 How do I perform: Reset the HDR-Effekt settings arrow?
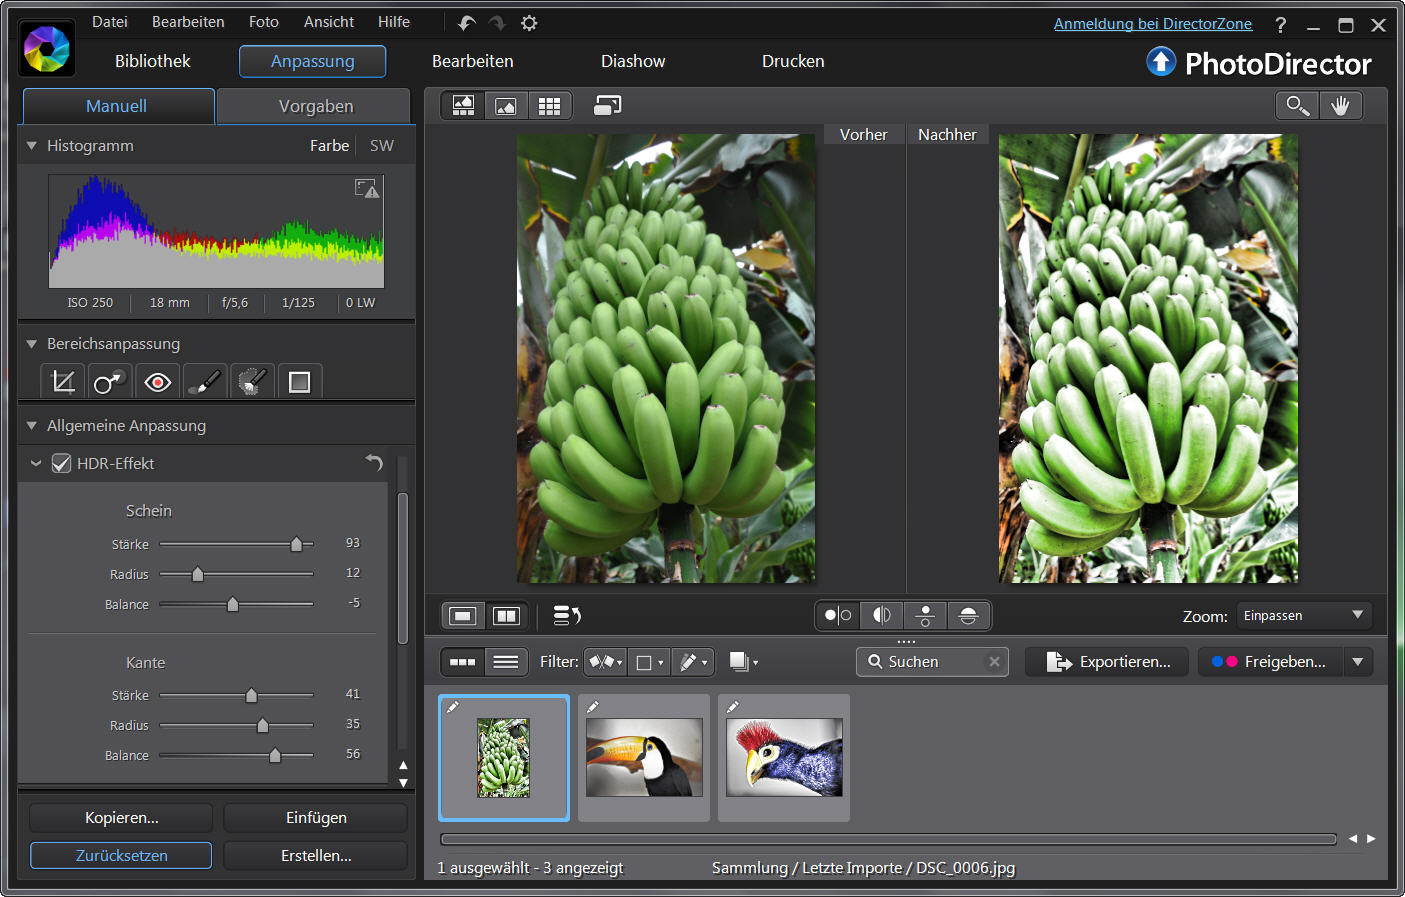pyautogui.click(x=374, y=462)
